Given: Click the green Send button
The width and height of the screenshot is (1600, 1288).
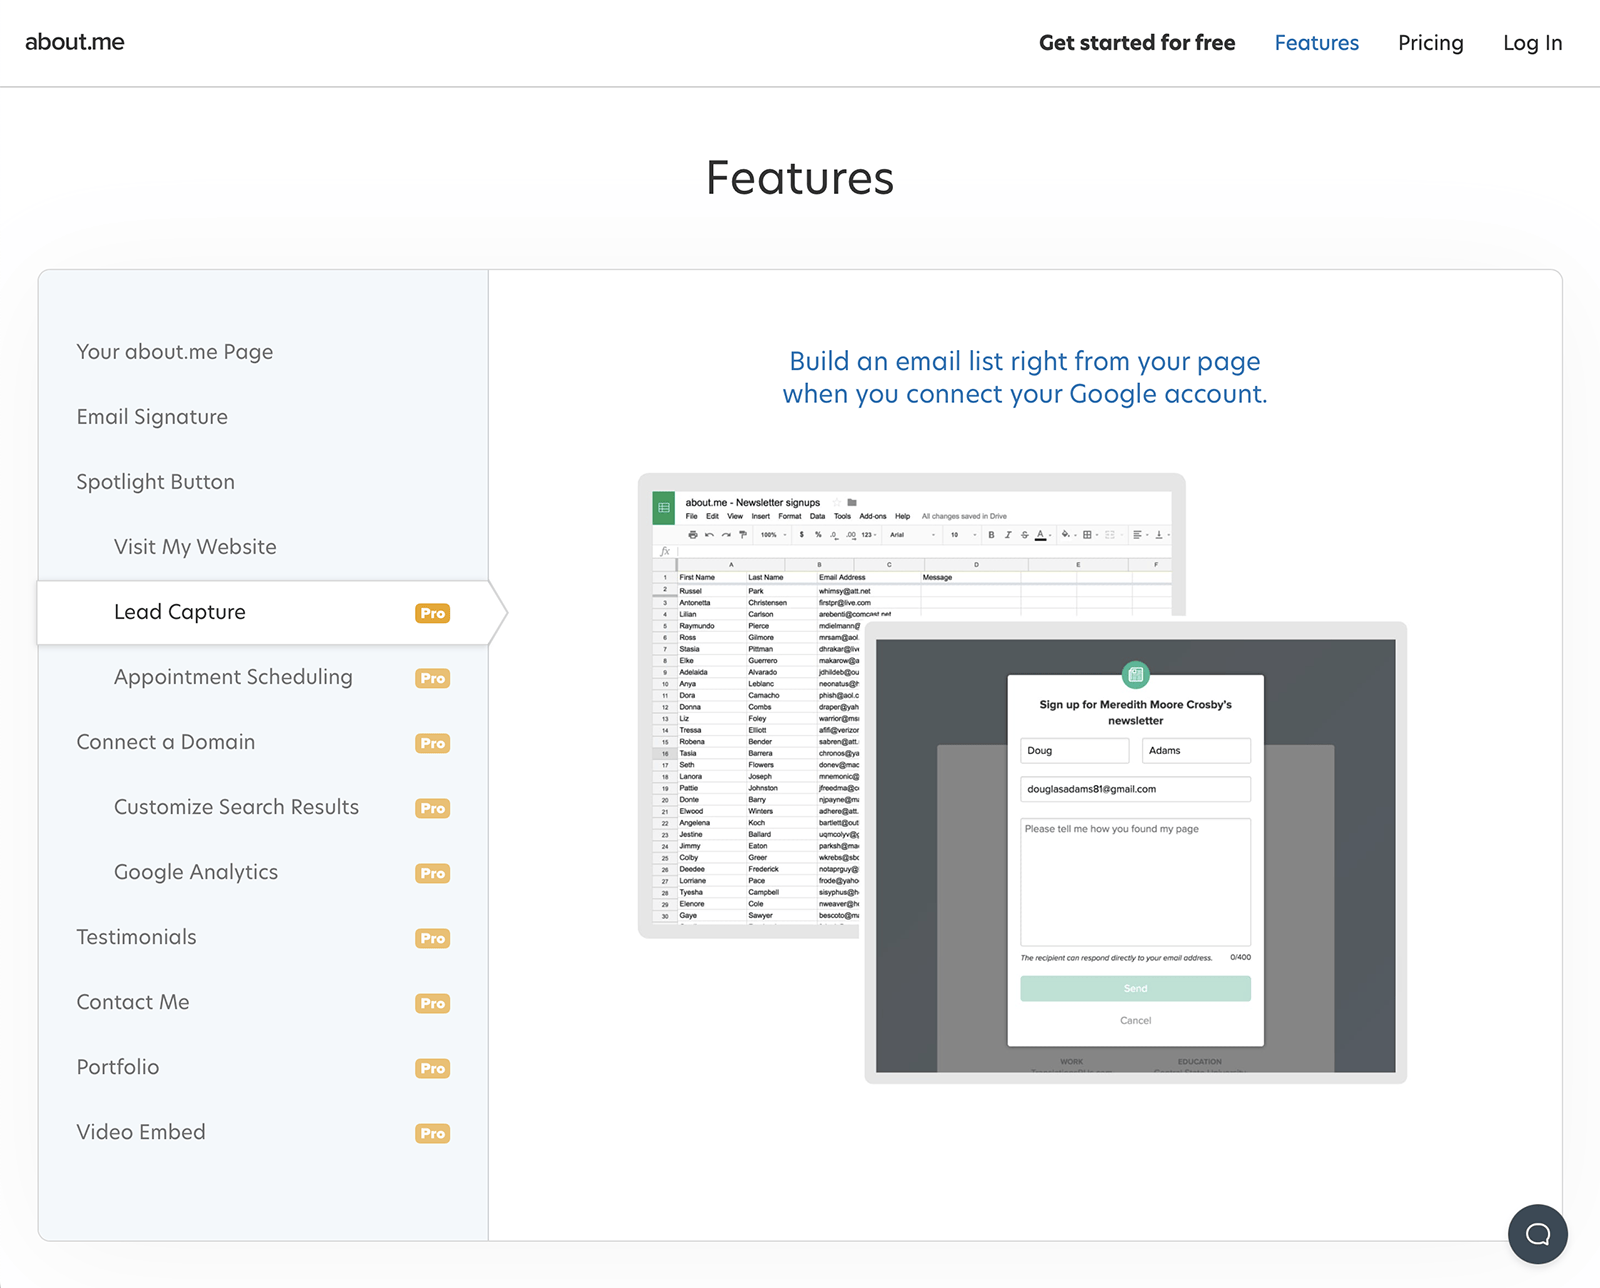Looking at the screenshot, I should (1135, 988).
